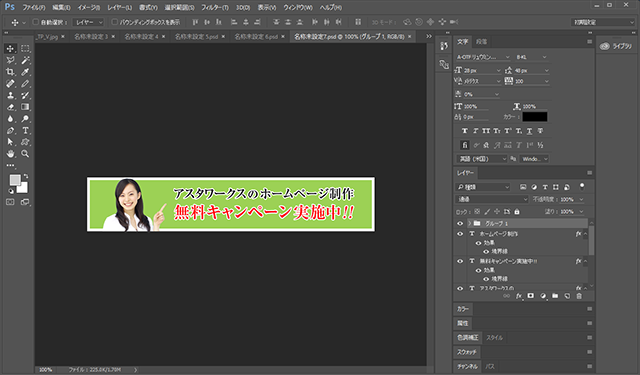Select the Lasso tool
The width and height of the screenshot is (640, 375).
10,60
